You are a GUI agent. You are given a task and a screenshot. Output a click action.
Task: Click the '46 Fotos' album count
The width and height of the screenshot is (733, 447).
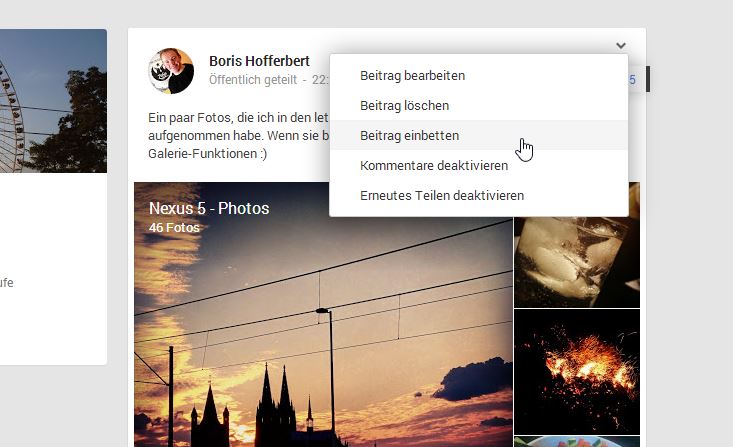[174, 227]
